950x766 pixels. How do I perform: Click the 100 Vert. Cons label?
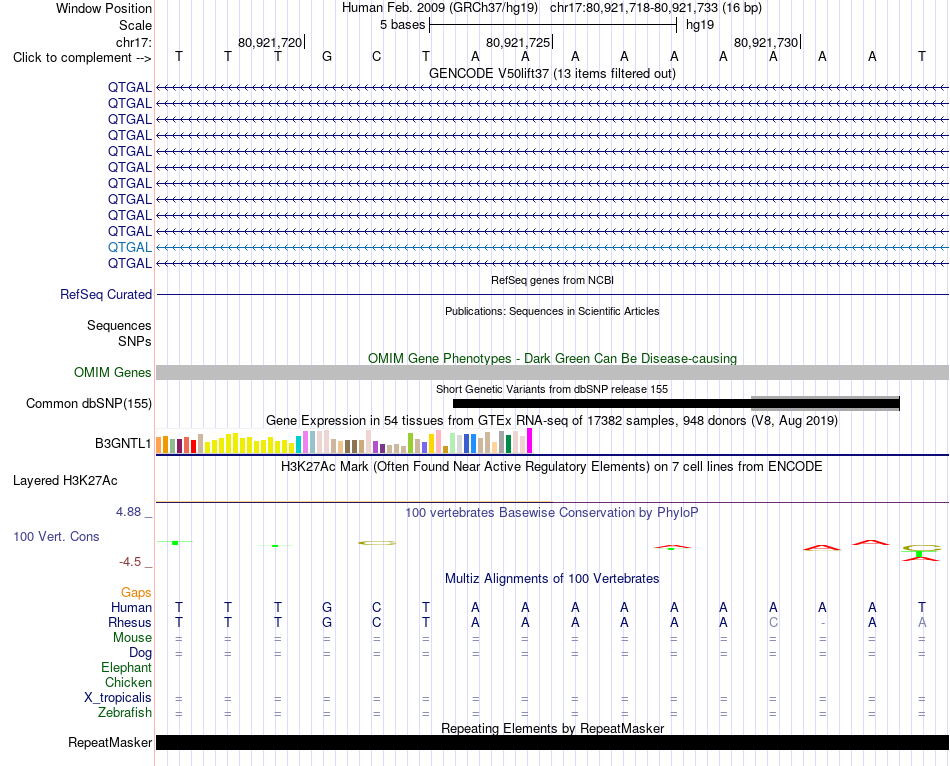tap(56, 536)
